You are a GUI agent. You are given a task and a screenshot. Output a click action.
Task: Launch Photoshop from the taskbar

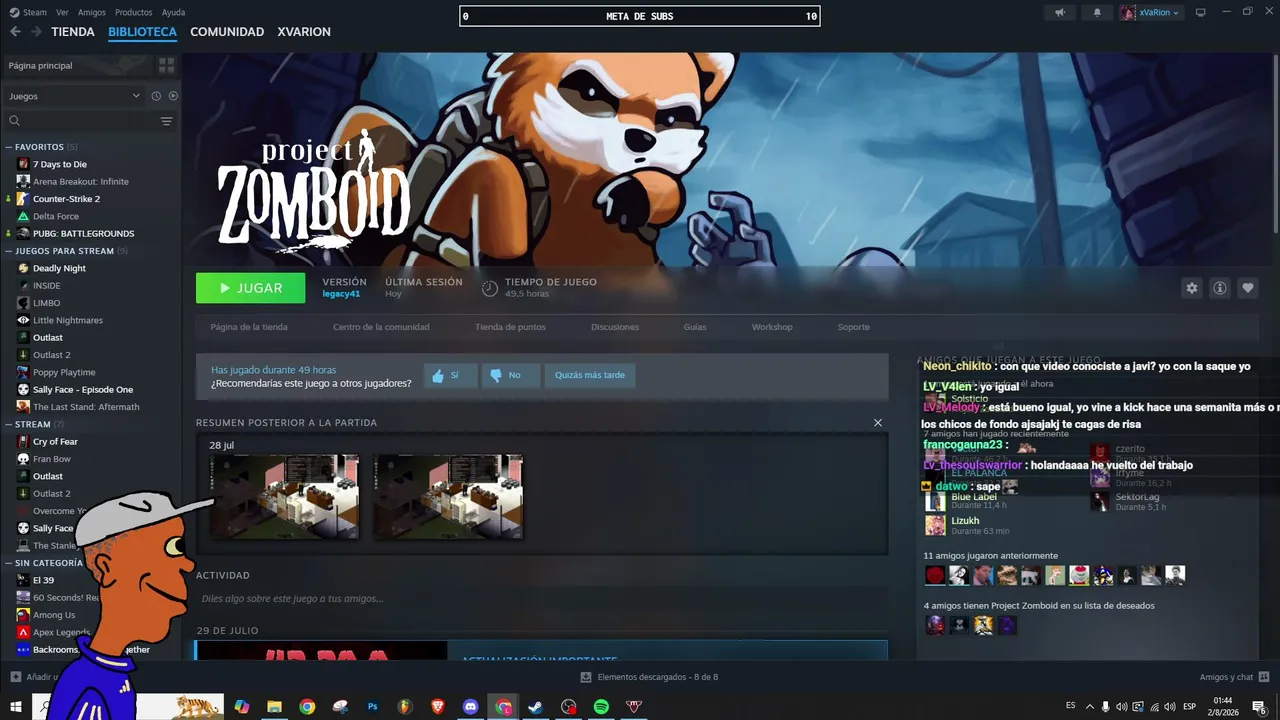coord(373,707)
